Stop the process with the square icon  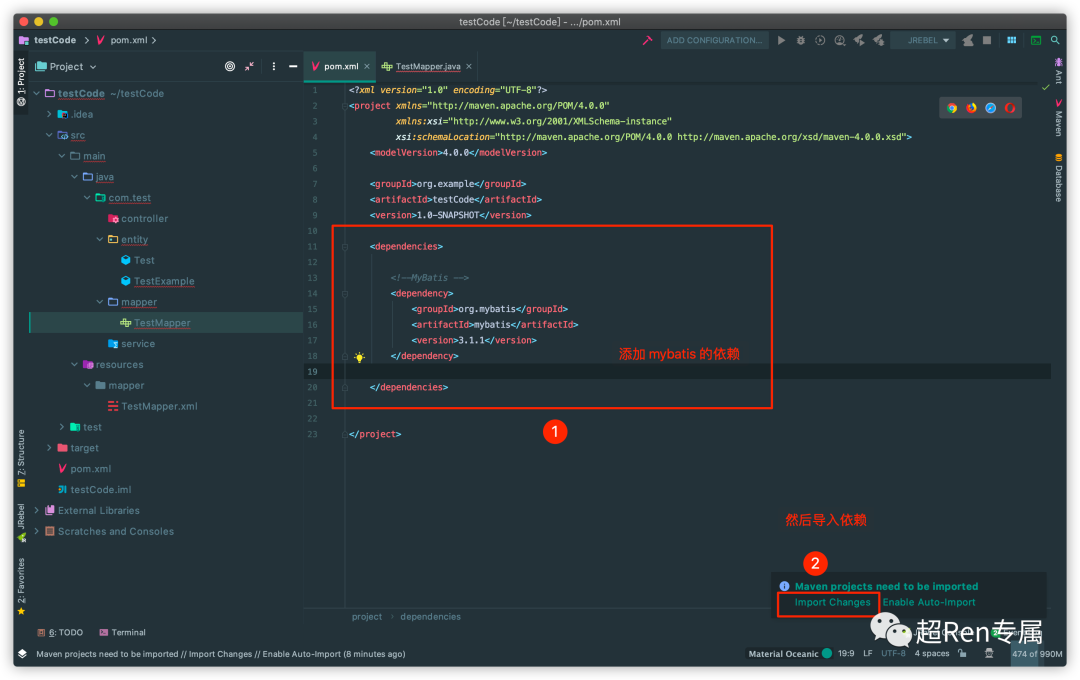987,41
